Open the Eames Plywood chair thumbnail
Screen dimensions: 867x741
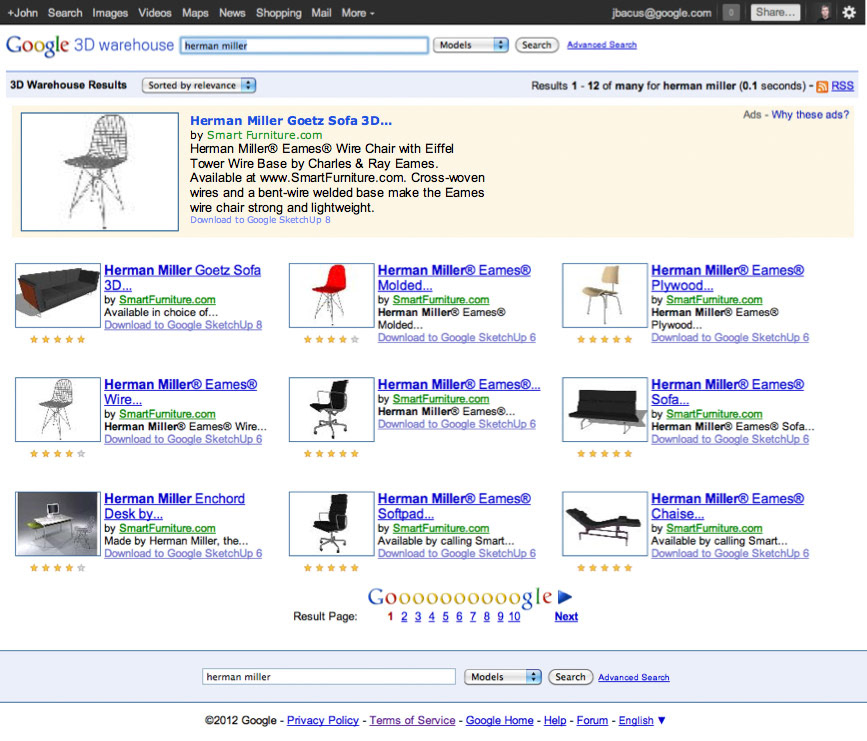tap(604, 295)
